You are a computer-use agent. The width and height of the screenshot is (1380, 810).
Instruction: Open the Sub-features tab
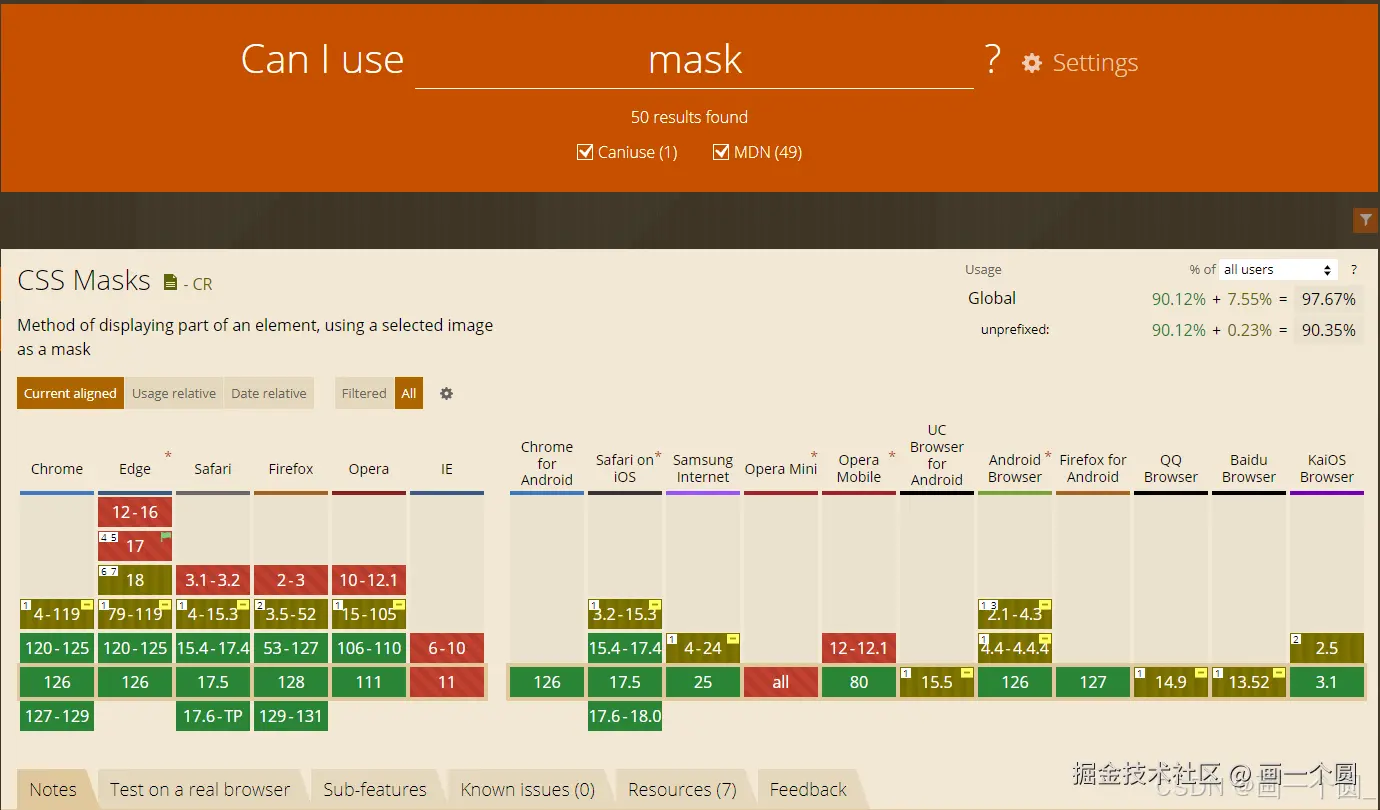(375, 789)
